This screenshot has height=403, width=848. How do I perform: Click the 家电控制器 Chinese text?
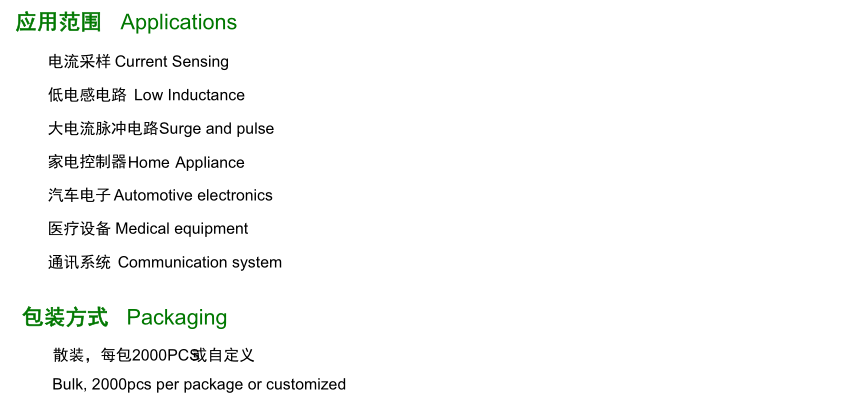tap(88, 162)
